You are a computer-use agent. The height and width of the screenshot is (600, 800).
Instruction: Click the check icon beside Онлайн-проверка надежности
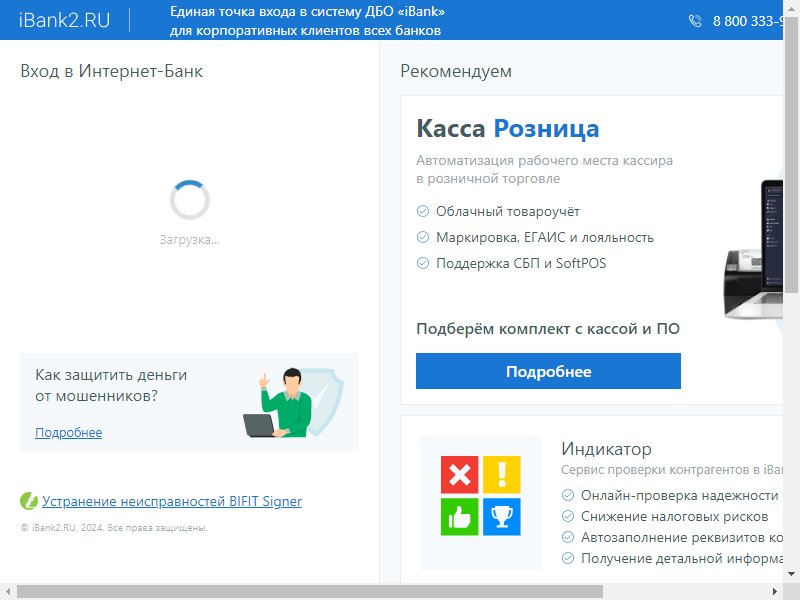point(568,495)
